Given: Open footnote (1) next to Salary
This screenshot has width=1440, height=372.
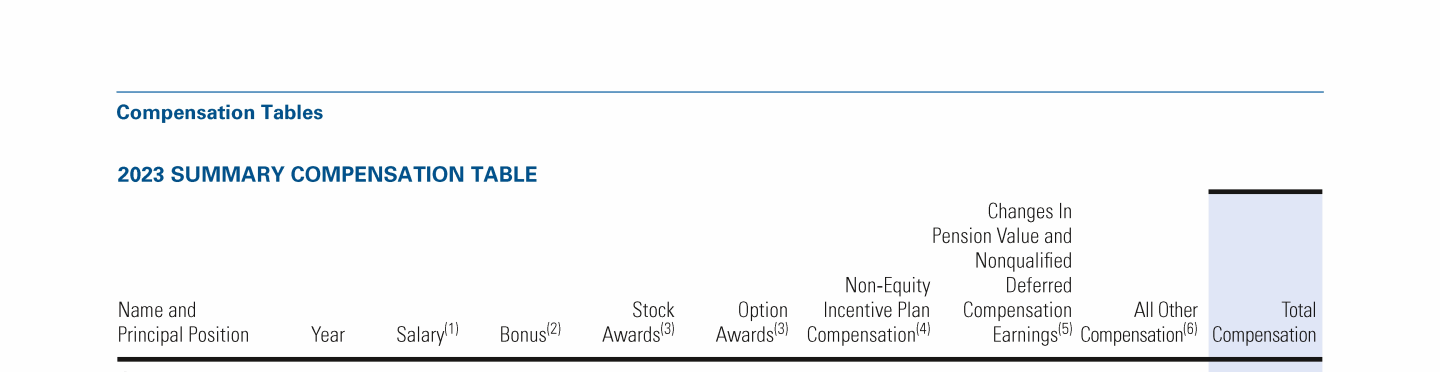Looking at the screenshot, I should (x=451, y=329).
